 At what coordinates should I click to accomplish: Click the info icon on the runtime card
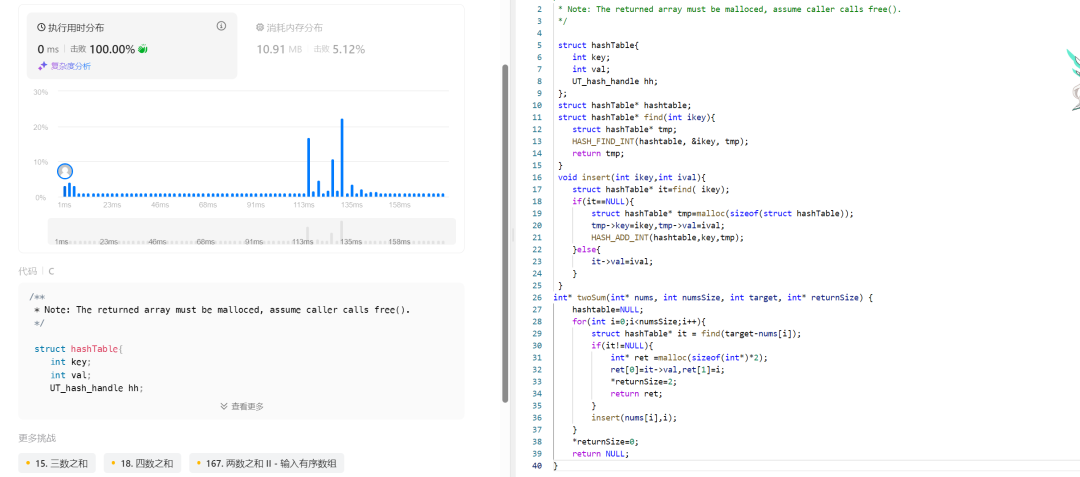pos(221,26)
